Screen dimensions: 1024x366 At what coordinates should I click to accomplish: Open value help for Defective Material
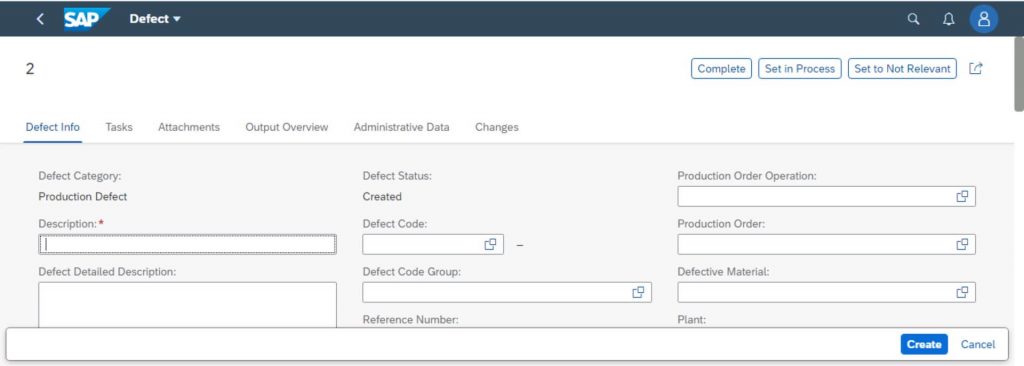point(962,292)
